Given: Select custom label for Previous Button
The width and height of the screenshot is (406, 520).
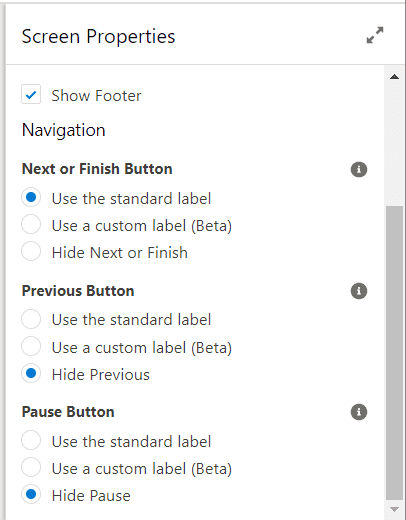Looking at the screenshot, I should pos(31,346).
